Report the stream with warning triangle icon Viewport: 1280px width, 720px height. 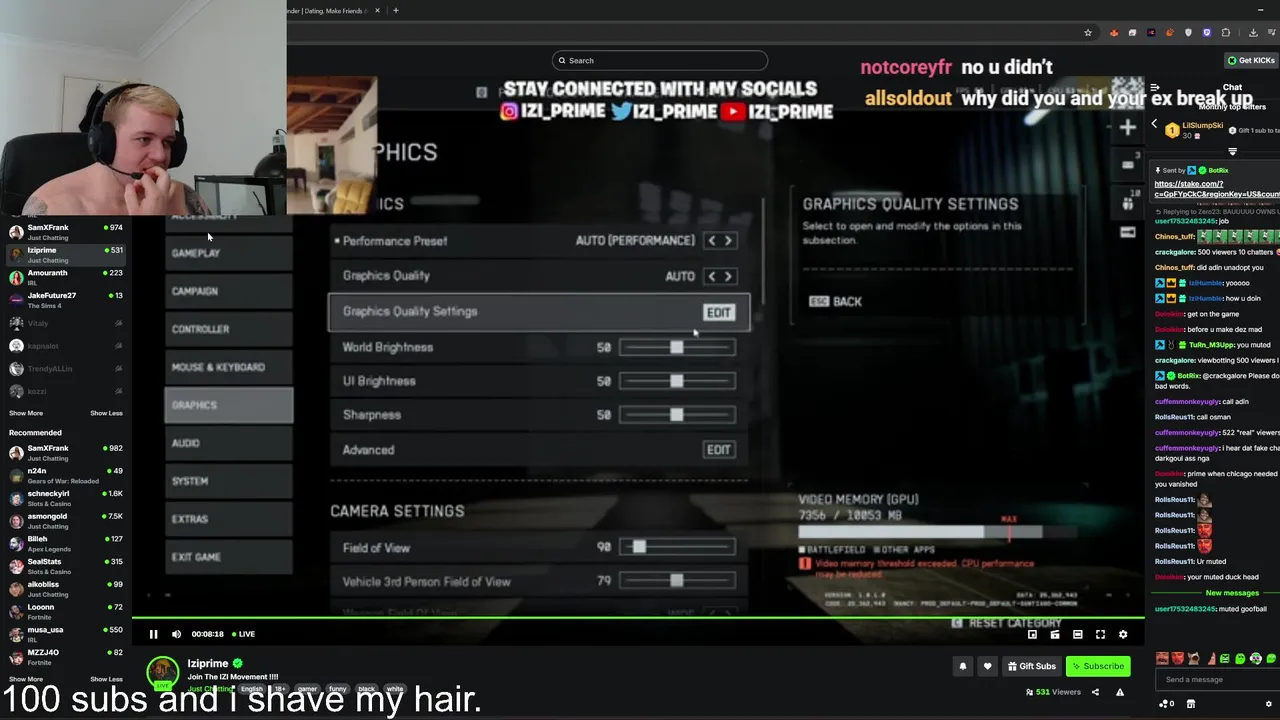tap(1120, 692)
